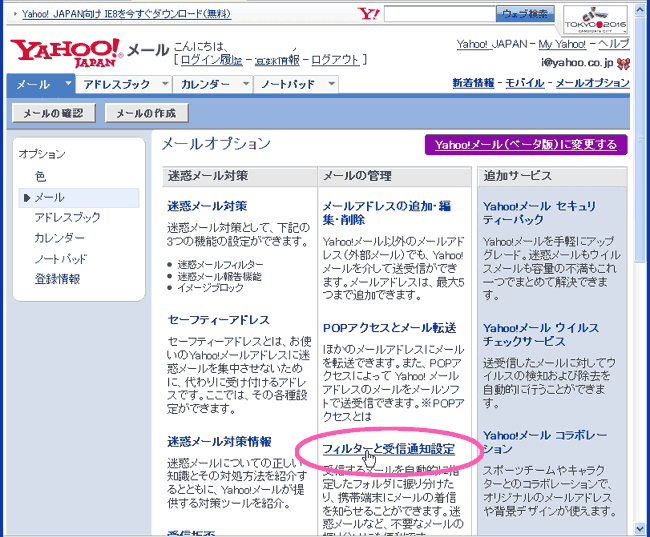Click the small Y! search logo
This screenshot has width=650, height=537.
pyautogui.click(x=368, y=14)
